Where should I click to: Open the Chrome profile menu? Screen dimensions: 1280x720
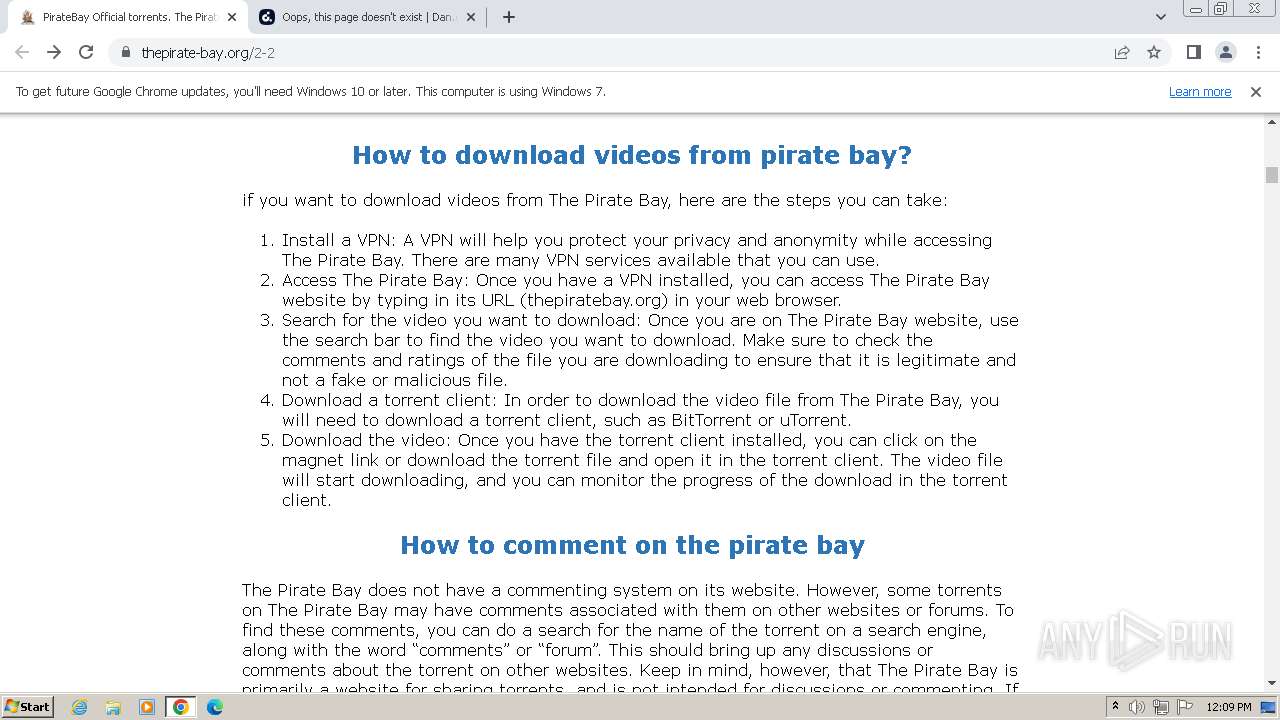pyautogui.click(x=1226, y=52)
